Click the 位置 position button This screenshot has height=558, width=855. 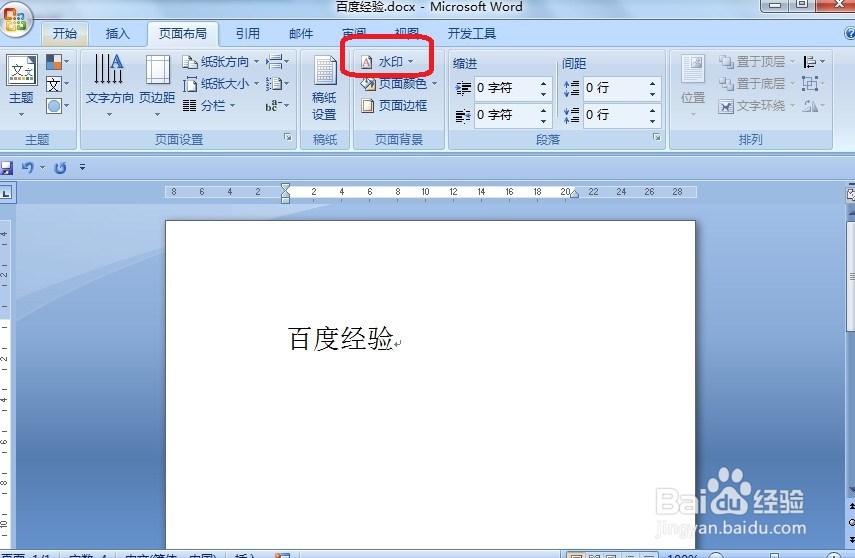(693, 86)
